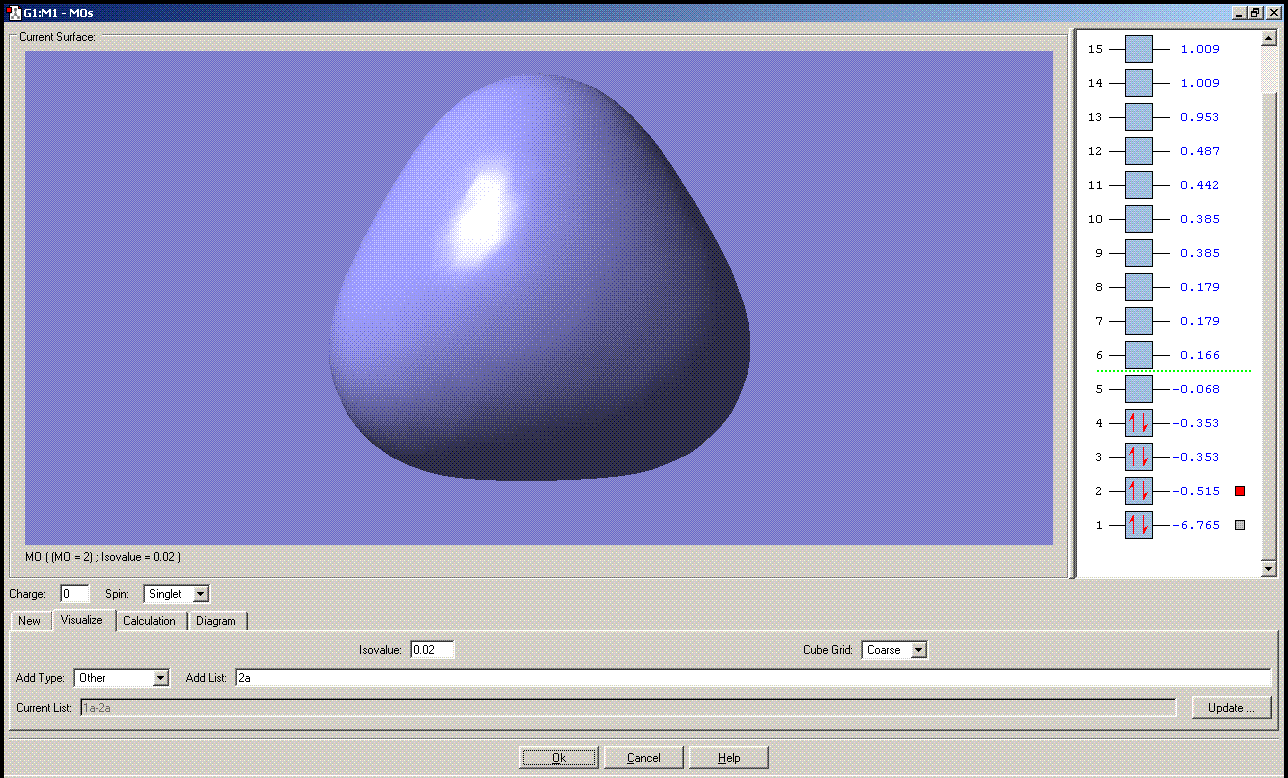This screenshot has width=1288, height=778.
Task: Click the energy value 0.487
Action: pyautogui.click(x=1200, y=151)
